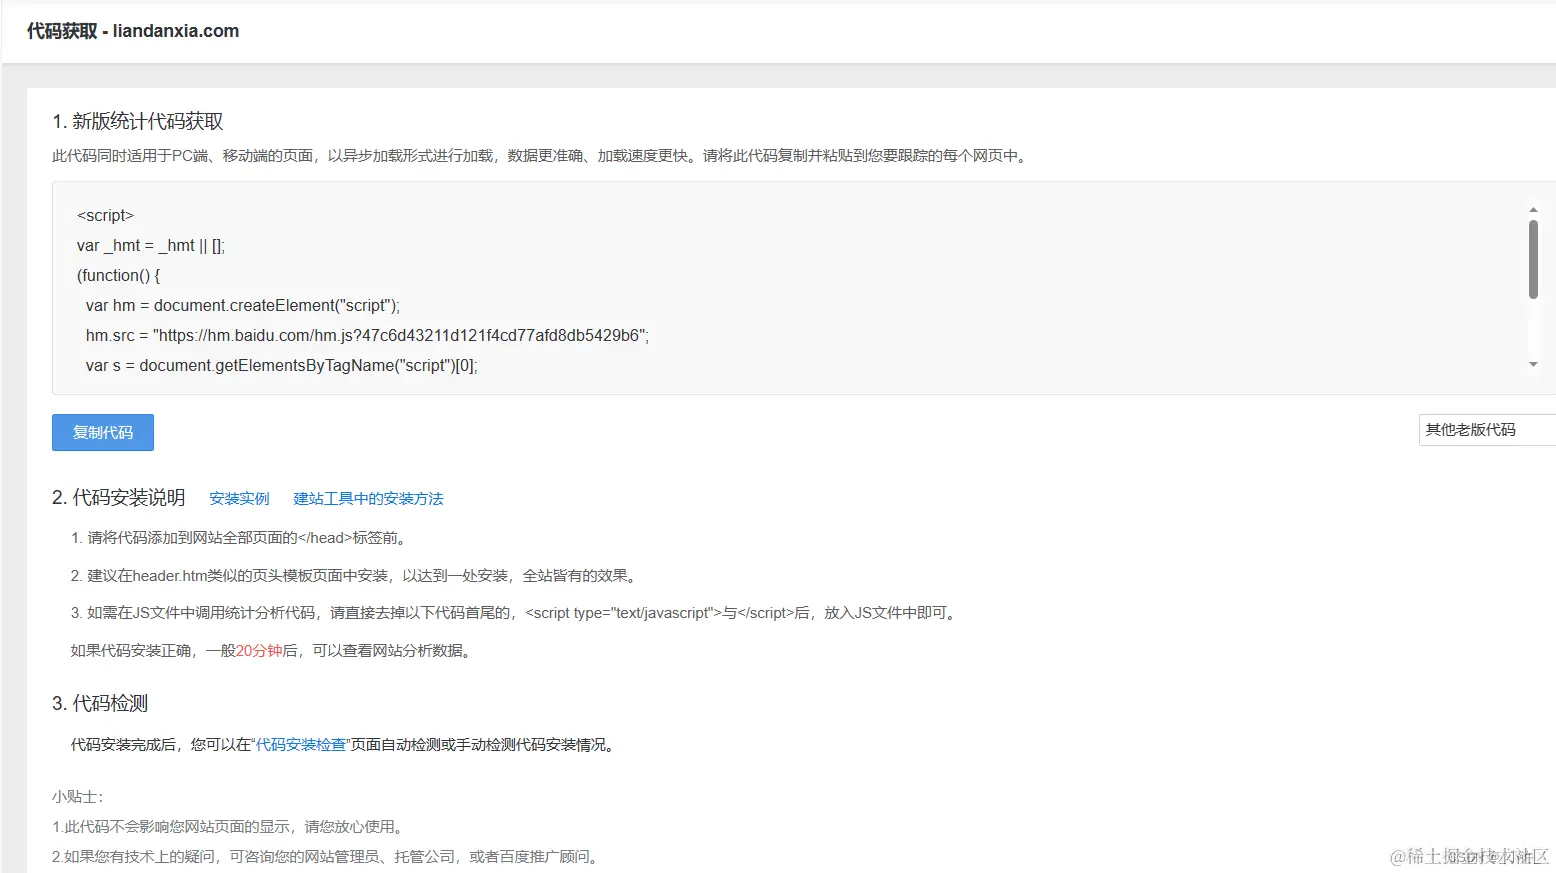
Task: Click the up arrow of the code box scrollbar
Action: point(1532,210)
